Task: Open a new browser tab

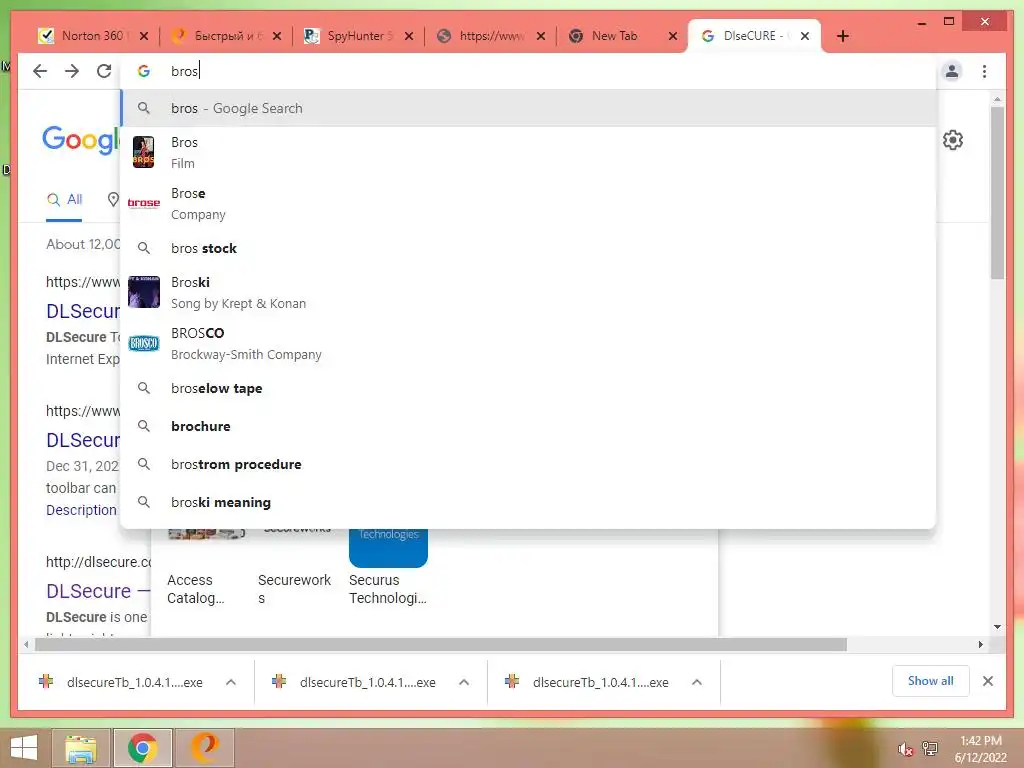Action: click(842, 36)
